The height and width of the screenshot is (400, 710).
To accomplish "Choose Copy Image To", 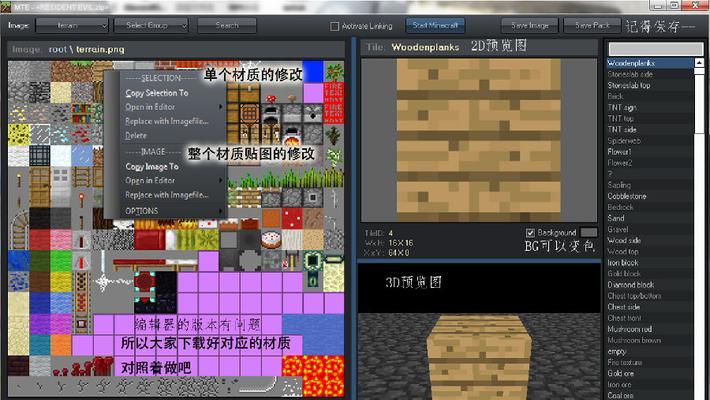I will (x=152, y=167).
